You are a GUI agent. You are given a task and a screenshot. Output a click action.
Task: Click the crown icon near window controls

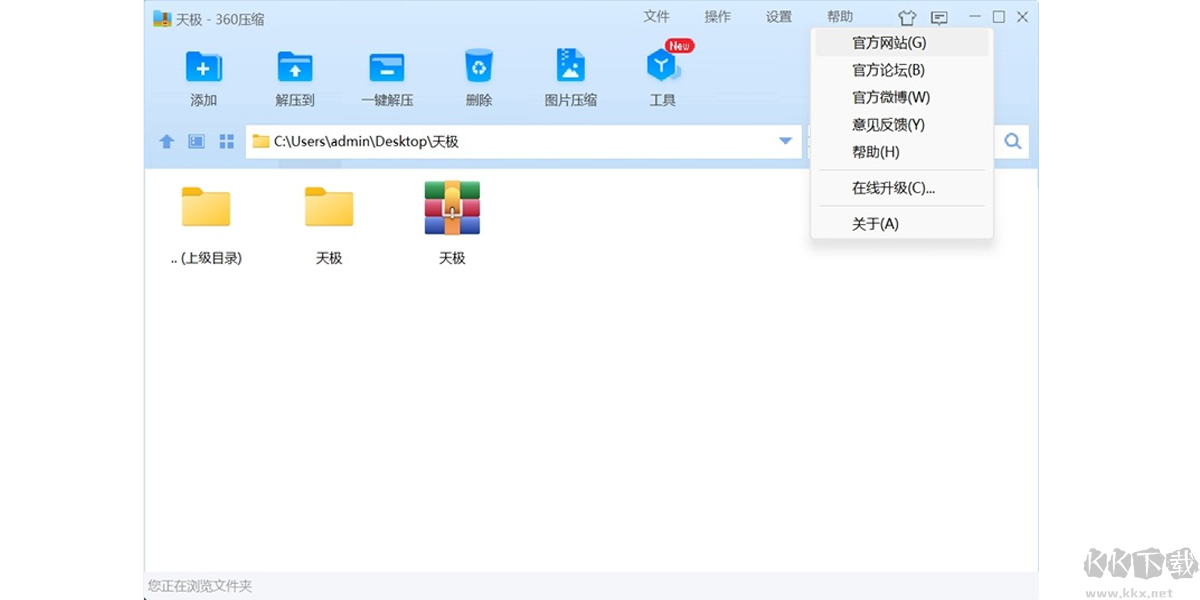[906, 17]
